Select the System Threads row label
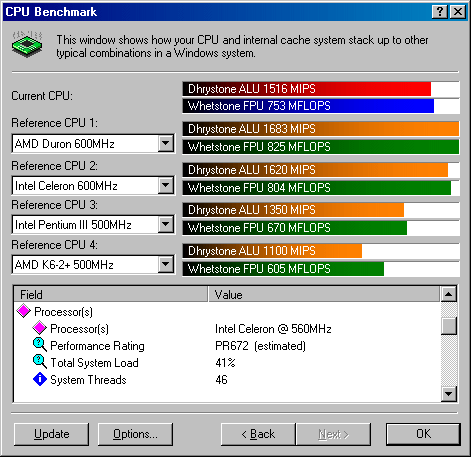 pyautogui.click(x=88, y=380)
